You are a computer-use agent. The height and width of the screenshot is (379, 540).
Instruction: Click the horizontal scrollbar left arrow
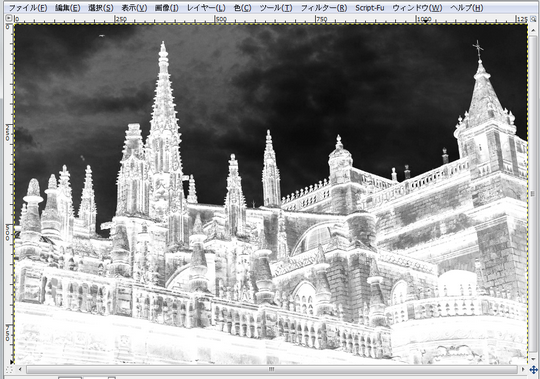(20, 369)
